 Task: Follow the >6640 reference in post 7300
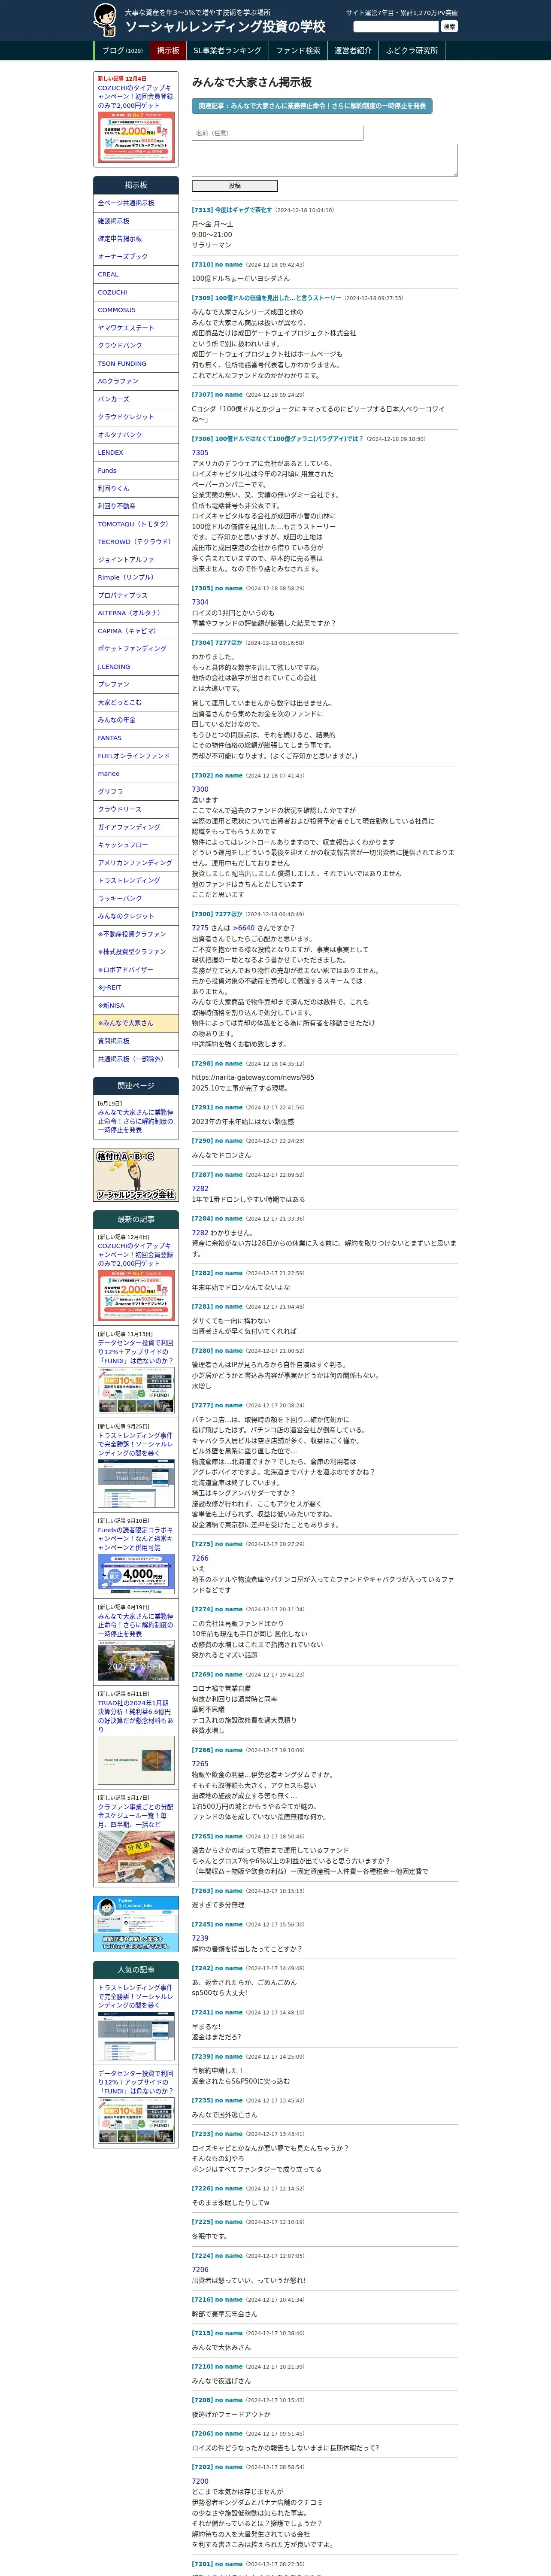(244, 928)
